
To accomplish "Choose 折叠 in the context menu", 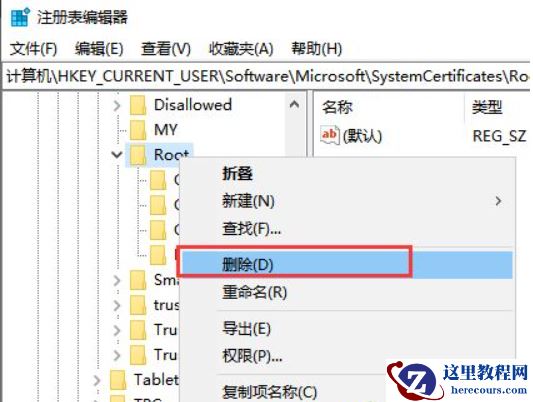I will [x=346, y=174].
